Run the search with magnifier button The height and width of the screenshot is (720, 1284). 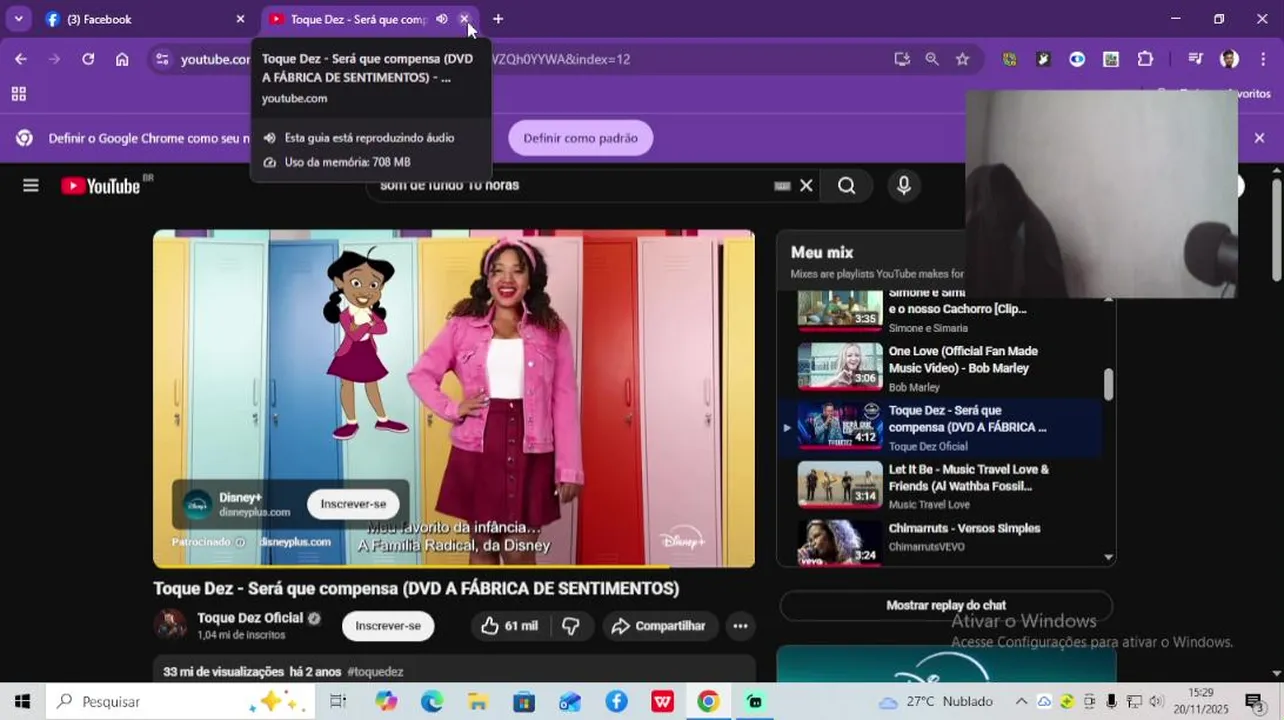point(846,185)
